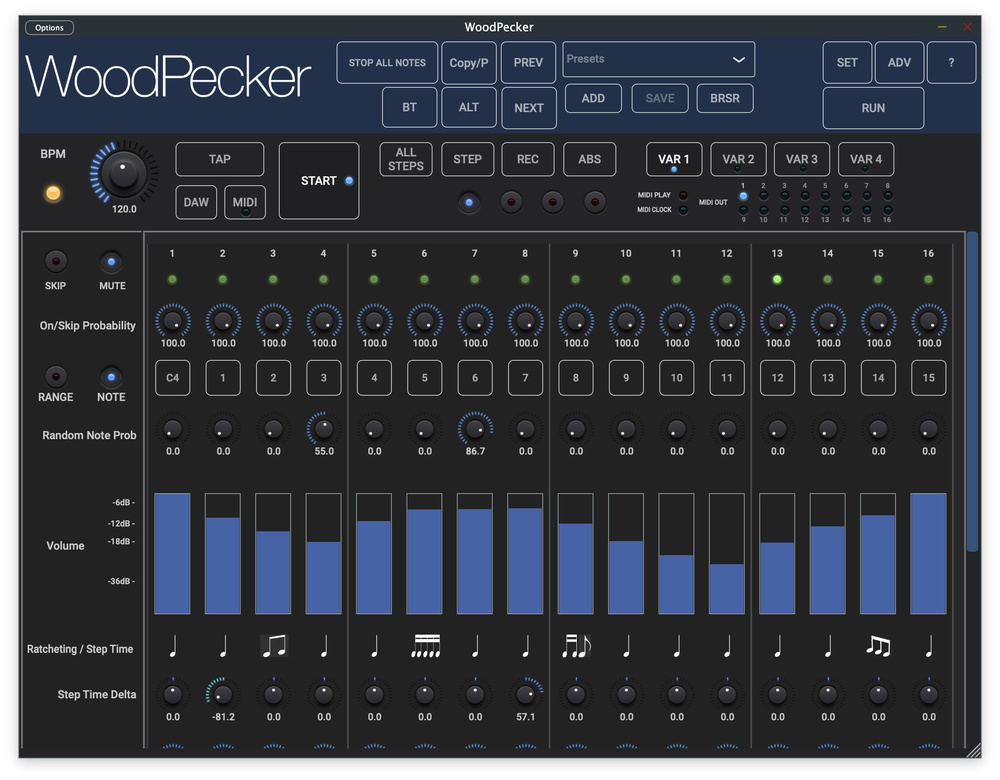Click the step 12 volume bar

coord(727,553)
